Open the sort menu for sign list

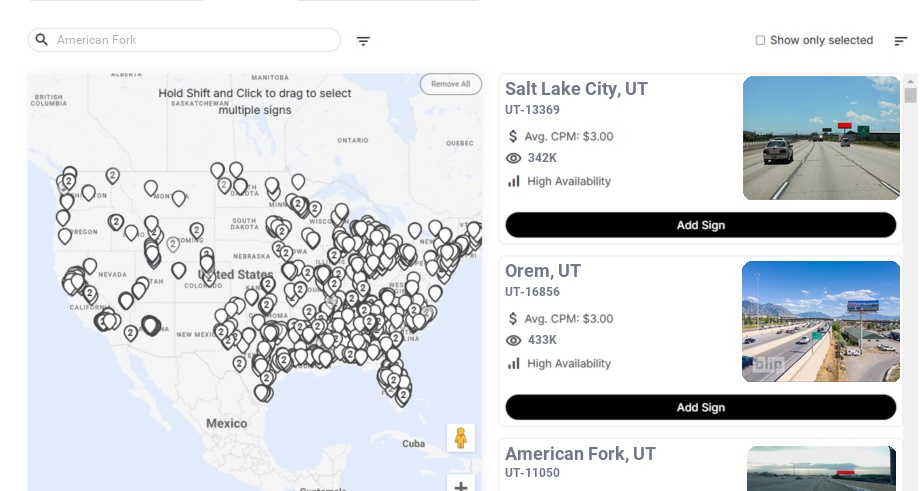901,41
